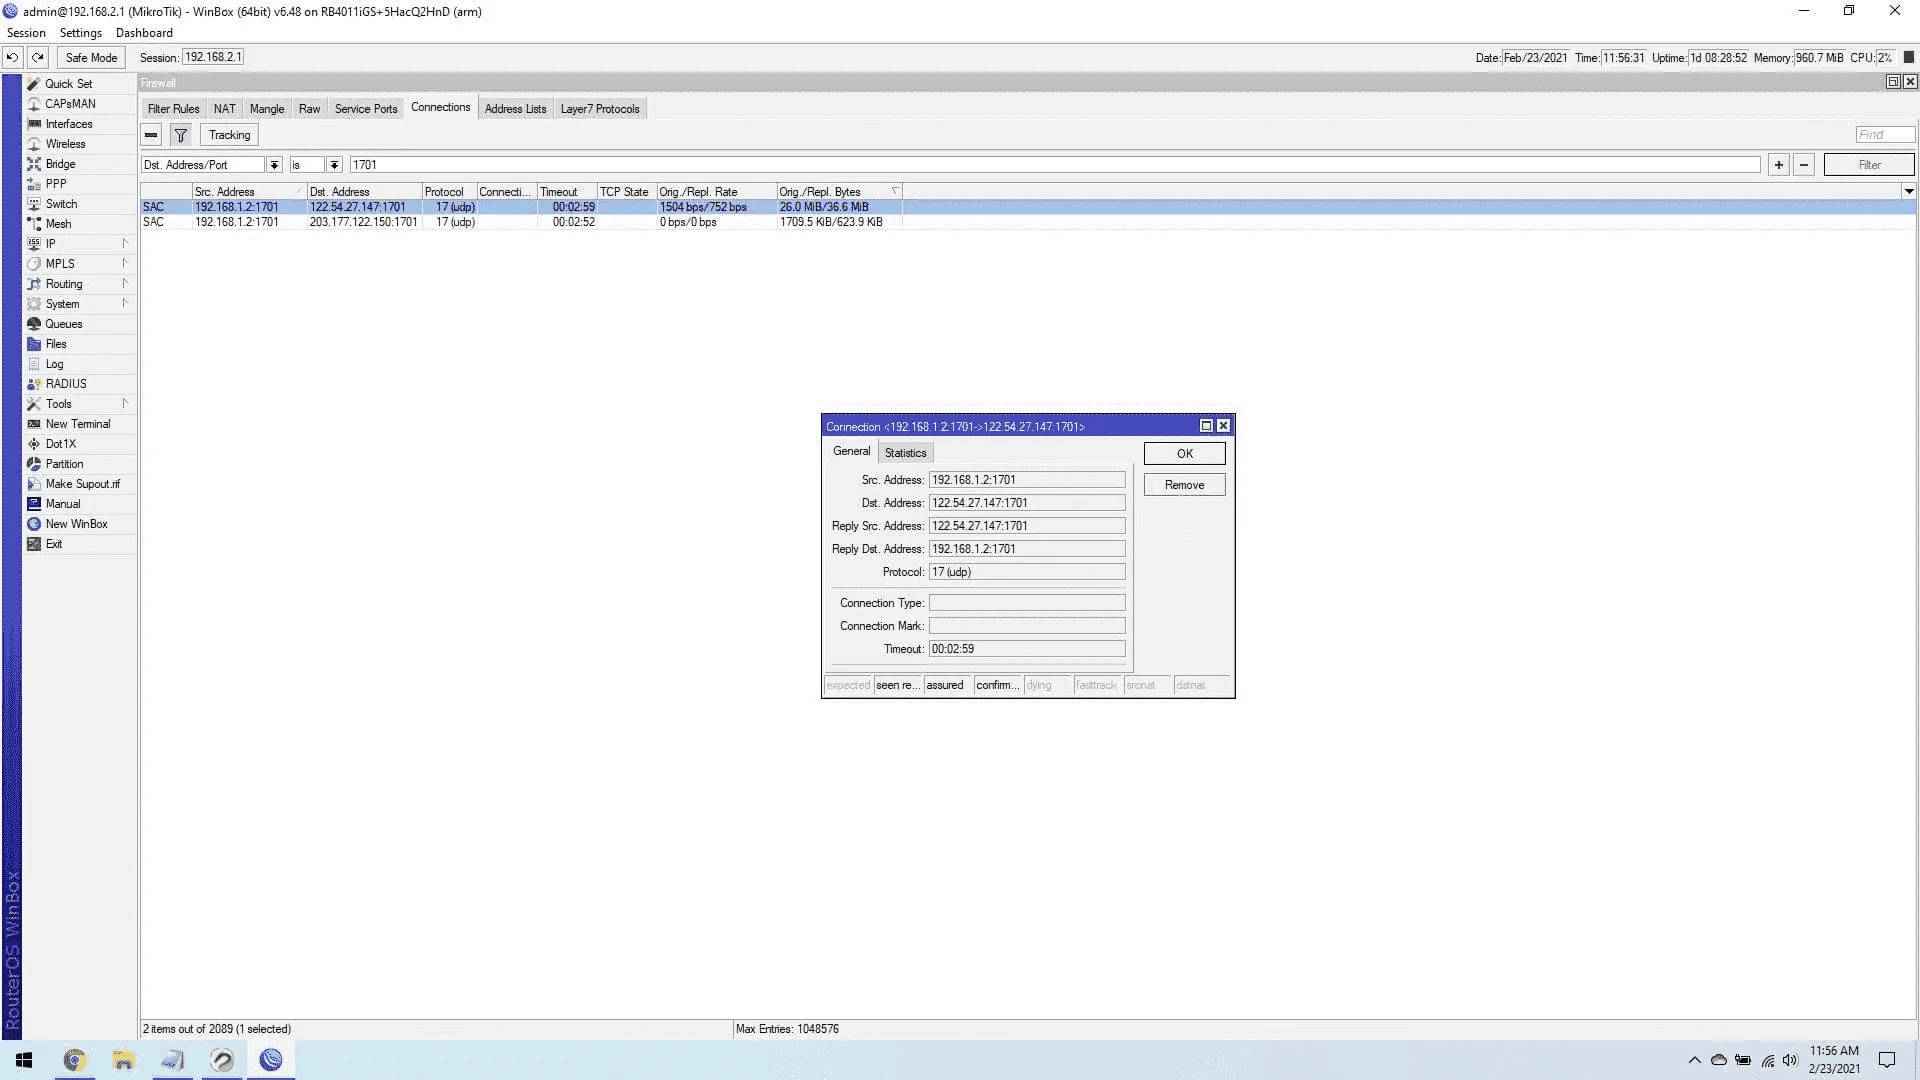Open Partition menu icon
This screenshot has width=1920, height=1080.
click(x=34, y=464)
